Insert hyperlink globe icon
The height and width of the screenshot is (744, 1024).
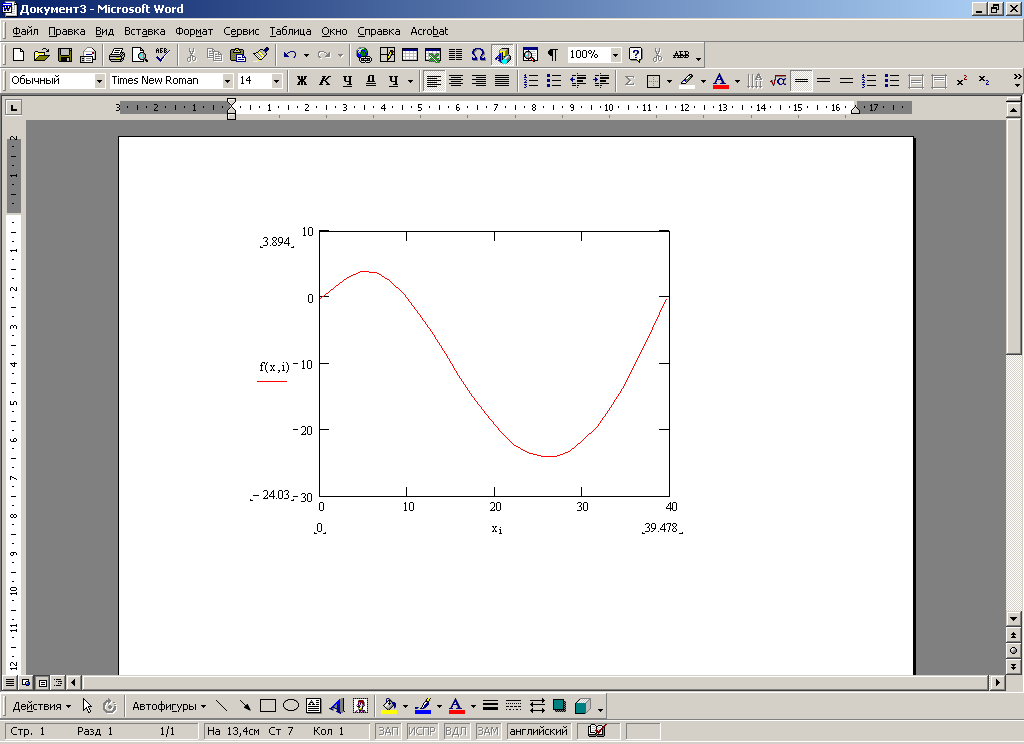364,55
